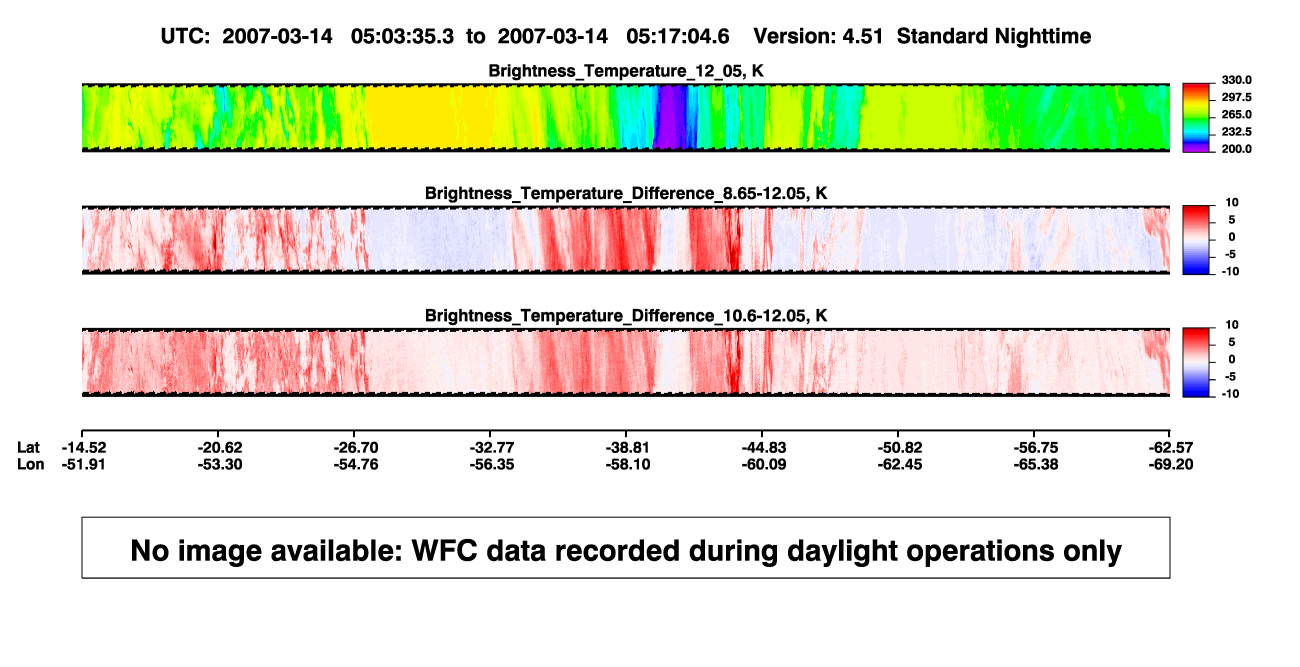Click the 12.05 brightness temperature image strip
The height and width of the screenshot is (667, 1300).
coord(626,117)
